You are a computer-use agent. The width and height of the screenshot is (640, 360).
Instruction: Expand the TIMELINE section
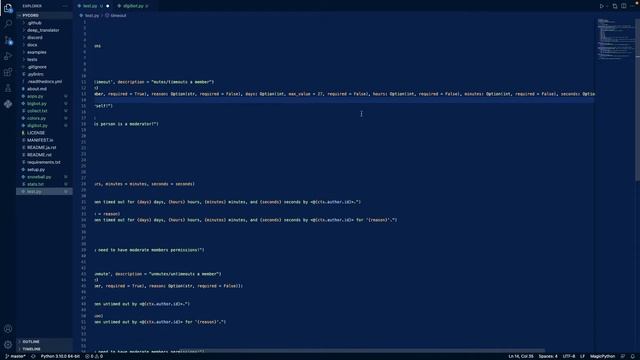click(44, 349)
